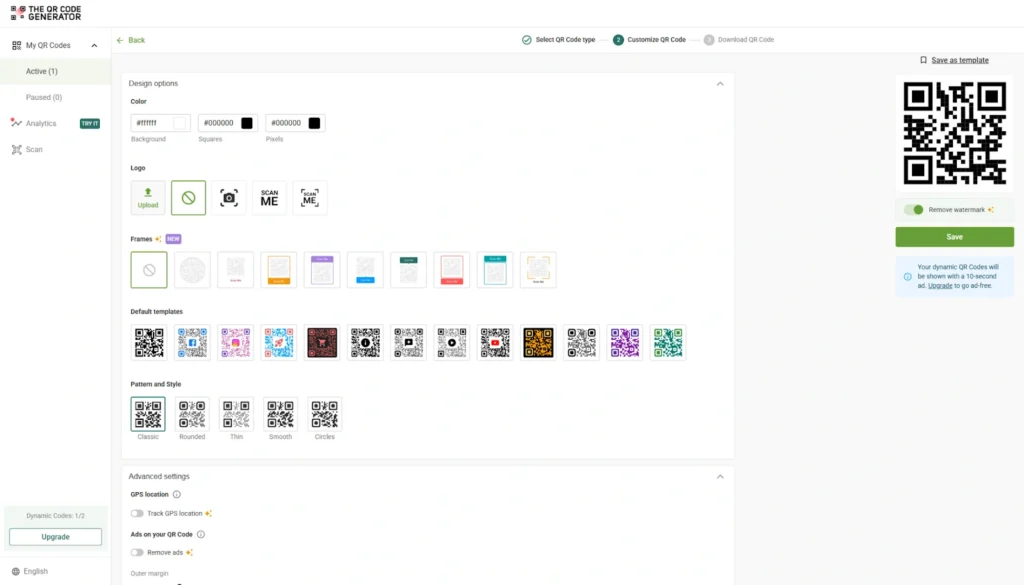Switch to the Paused codes list
1024x585 pixels.
(x=45, y=97)
